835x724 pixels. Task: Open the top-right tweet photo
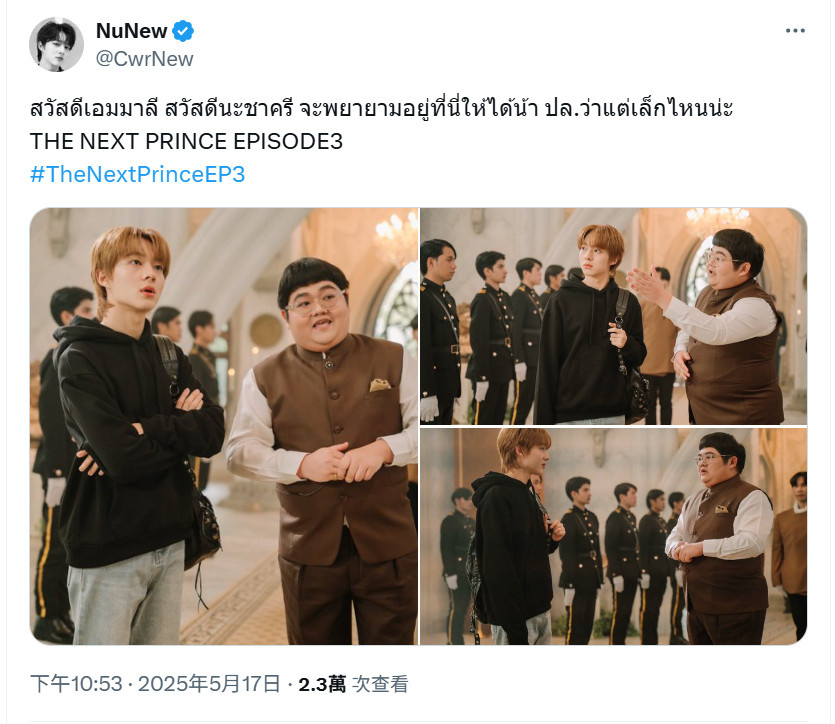(x=613, y=316)
